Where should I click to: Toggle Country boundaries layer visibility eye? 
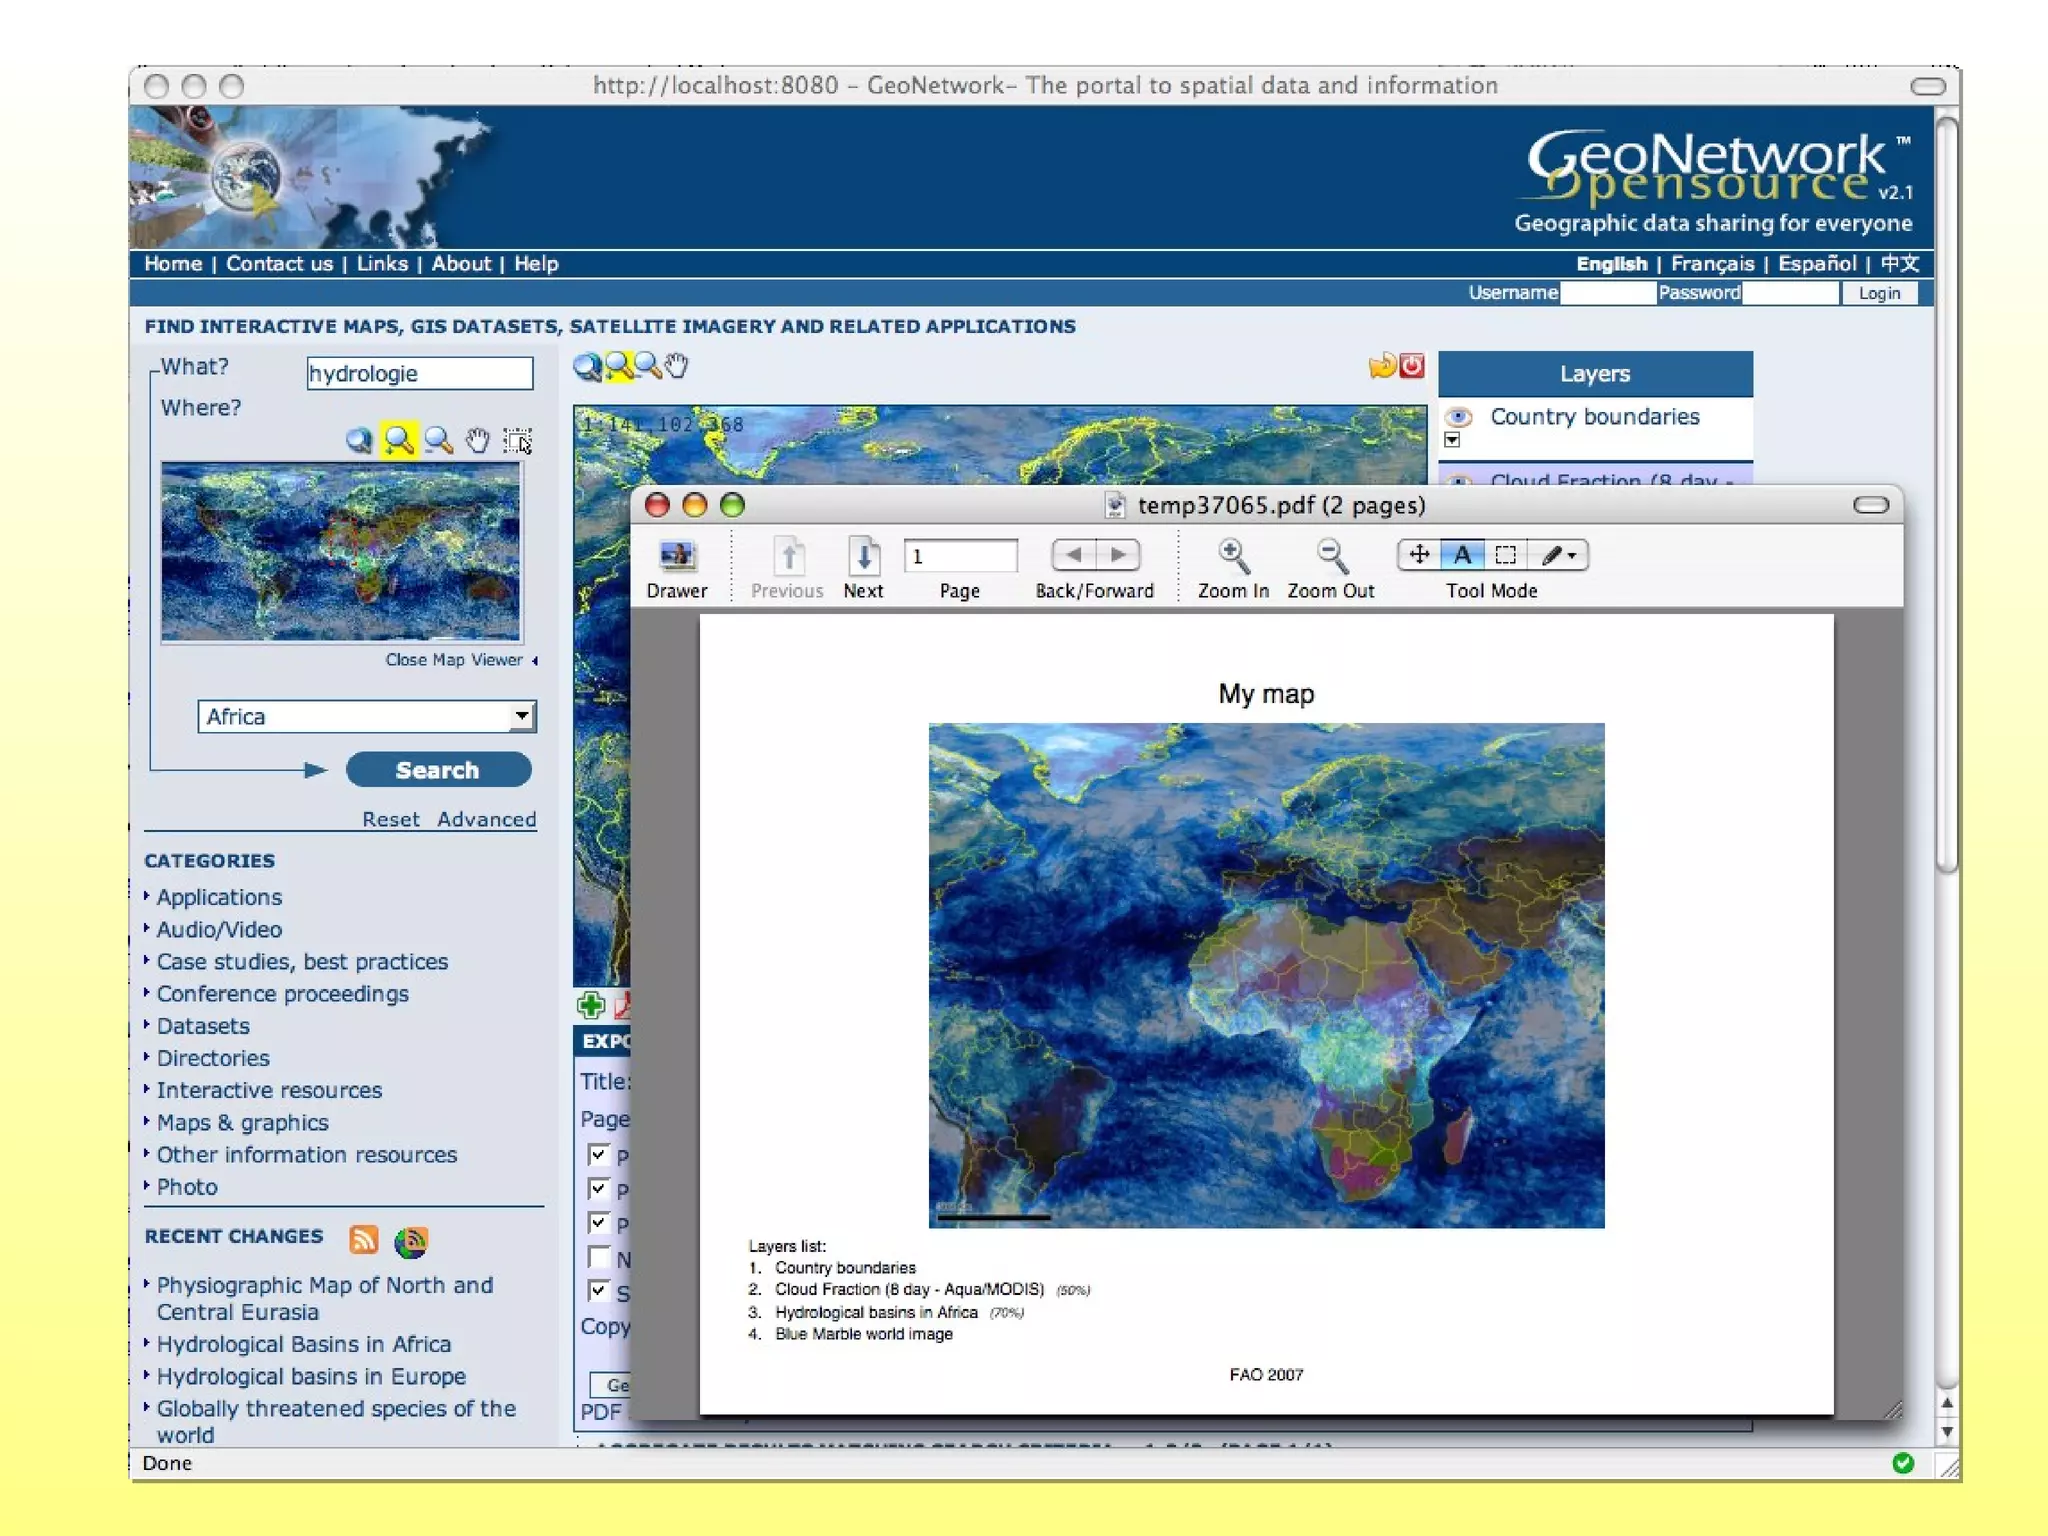[1459, 417]
